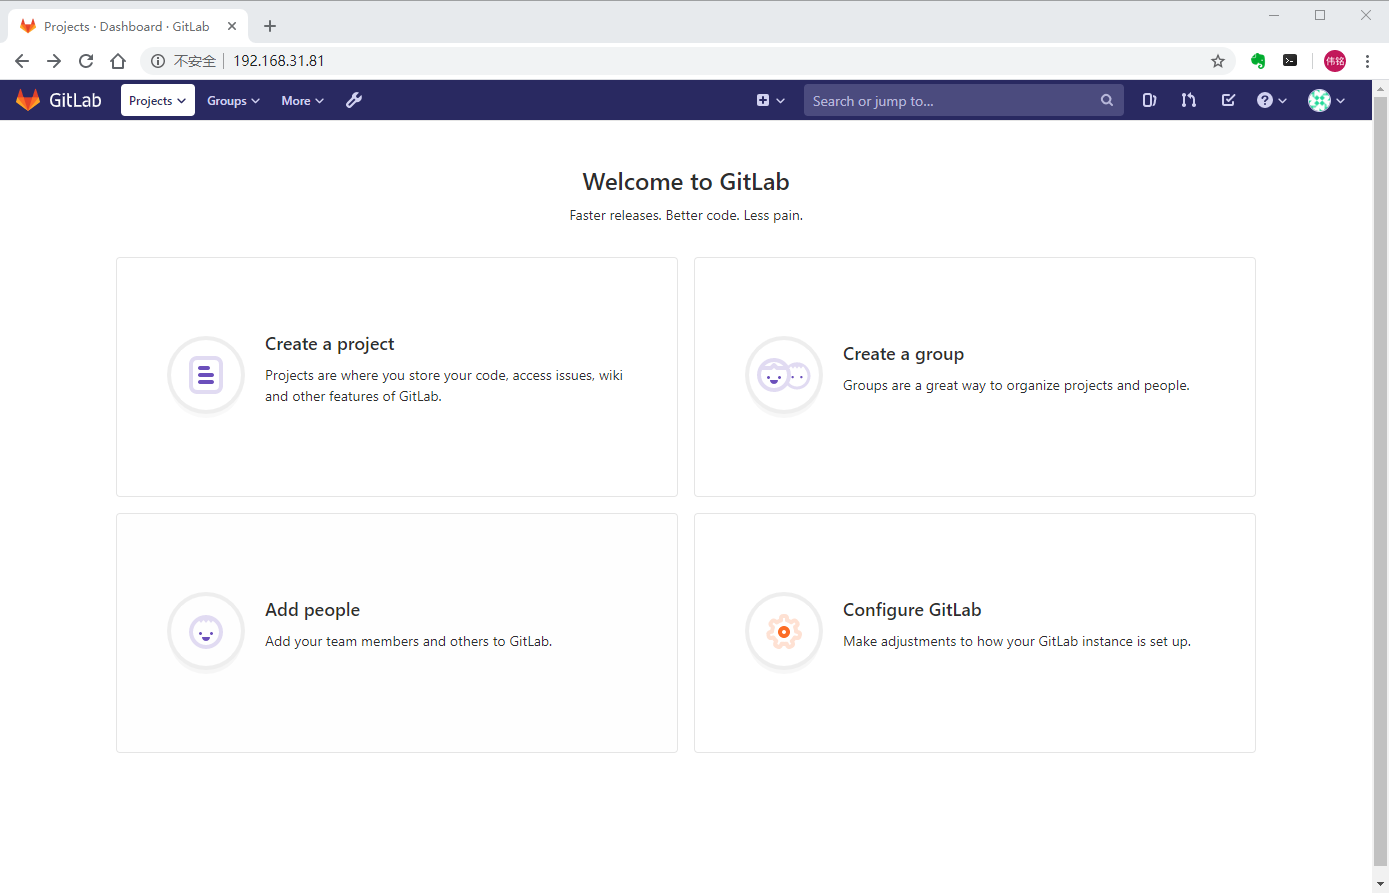Open the To-Do list icon

click(x=1228, y=100)
